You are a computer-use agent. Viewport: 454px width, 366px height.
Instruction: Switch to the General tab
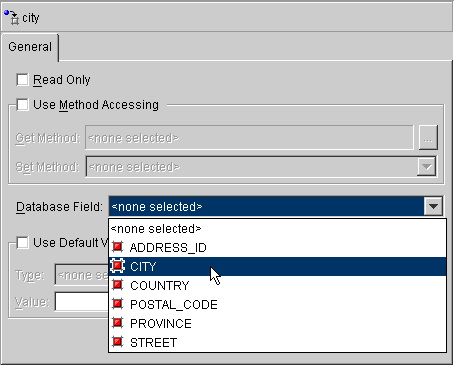(30, 47)
